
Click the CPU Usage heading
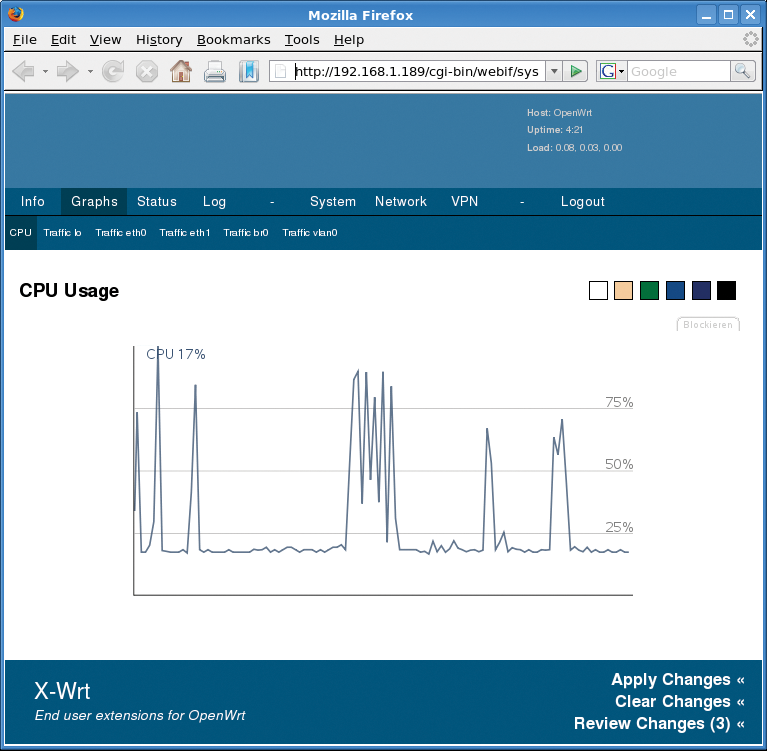click(x=69, y=291)
